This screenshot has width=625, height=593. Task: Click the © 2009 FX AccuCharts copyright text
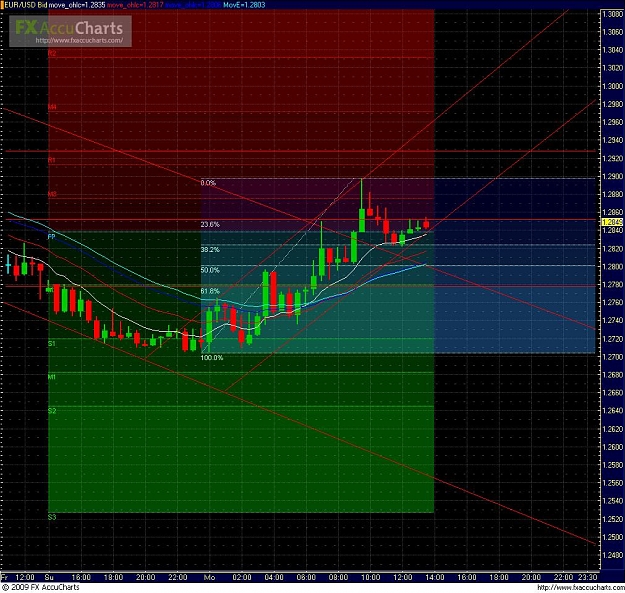(41, 587)
